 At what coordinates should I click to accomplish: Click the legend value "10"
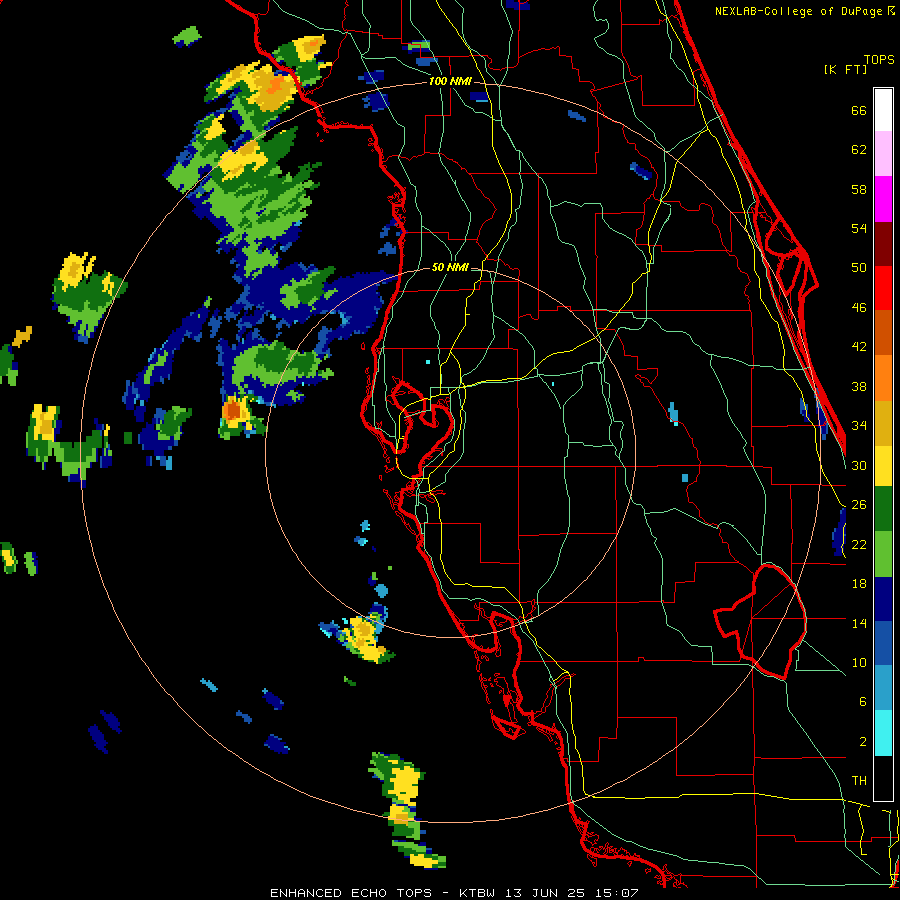pyautogui.click(x=859, y=662)
